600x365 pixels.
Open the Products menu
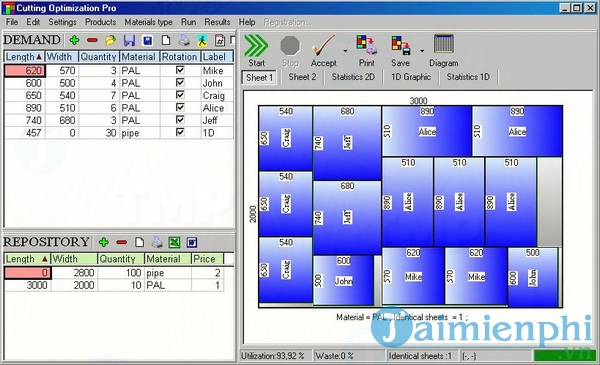[101, 22]
